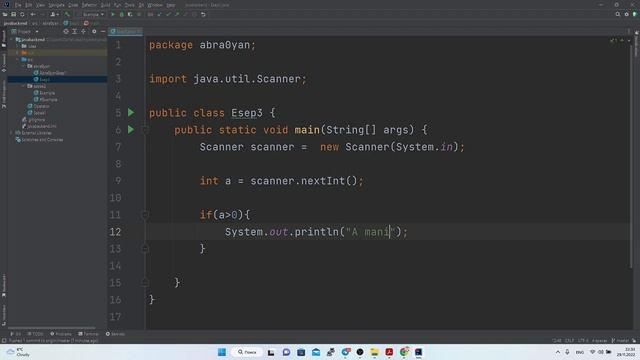Click Expand All in Project panel
640x360 pixels.
[x=75, y=31]
